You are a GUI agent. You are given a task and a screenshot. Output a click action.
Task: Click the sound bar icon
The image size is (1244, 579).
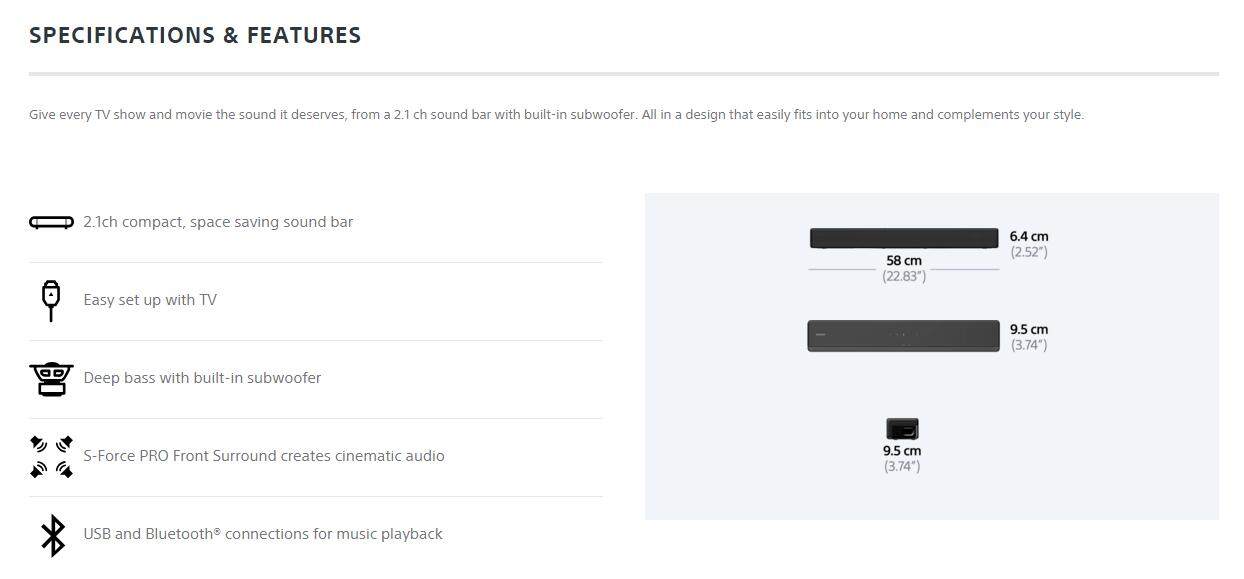click(51, 222)
